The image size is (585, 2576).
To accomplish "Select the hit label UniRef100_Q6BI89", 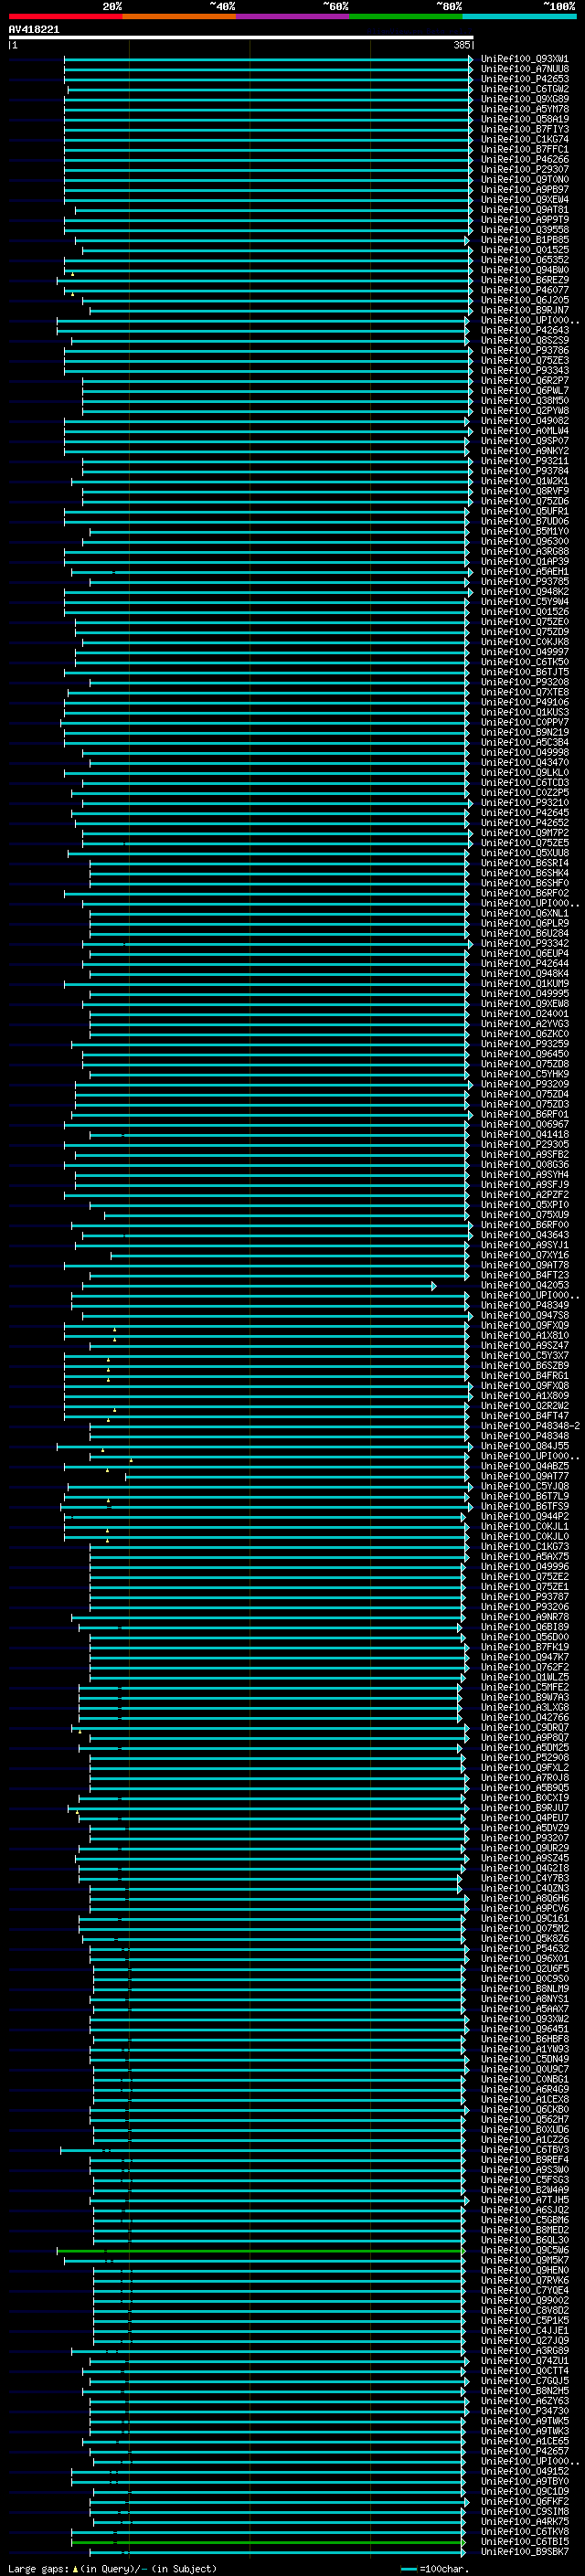I will point(525,1626).
